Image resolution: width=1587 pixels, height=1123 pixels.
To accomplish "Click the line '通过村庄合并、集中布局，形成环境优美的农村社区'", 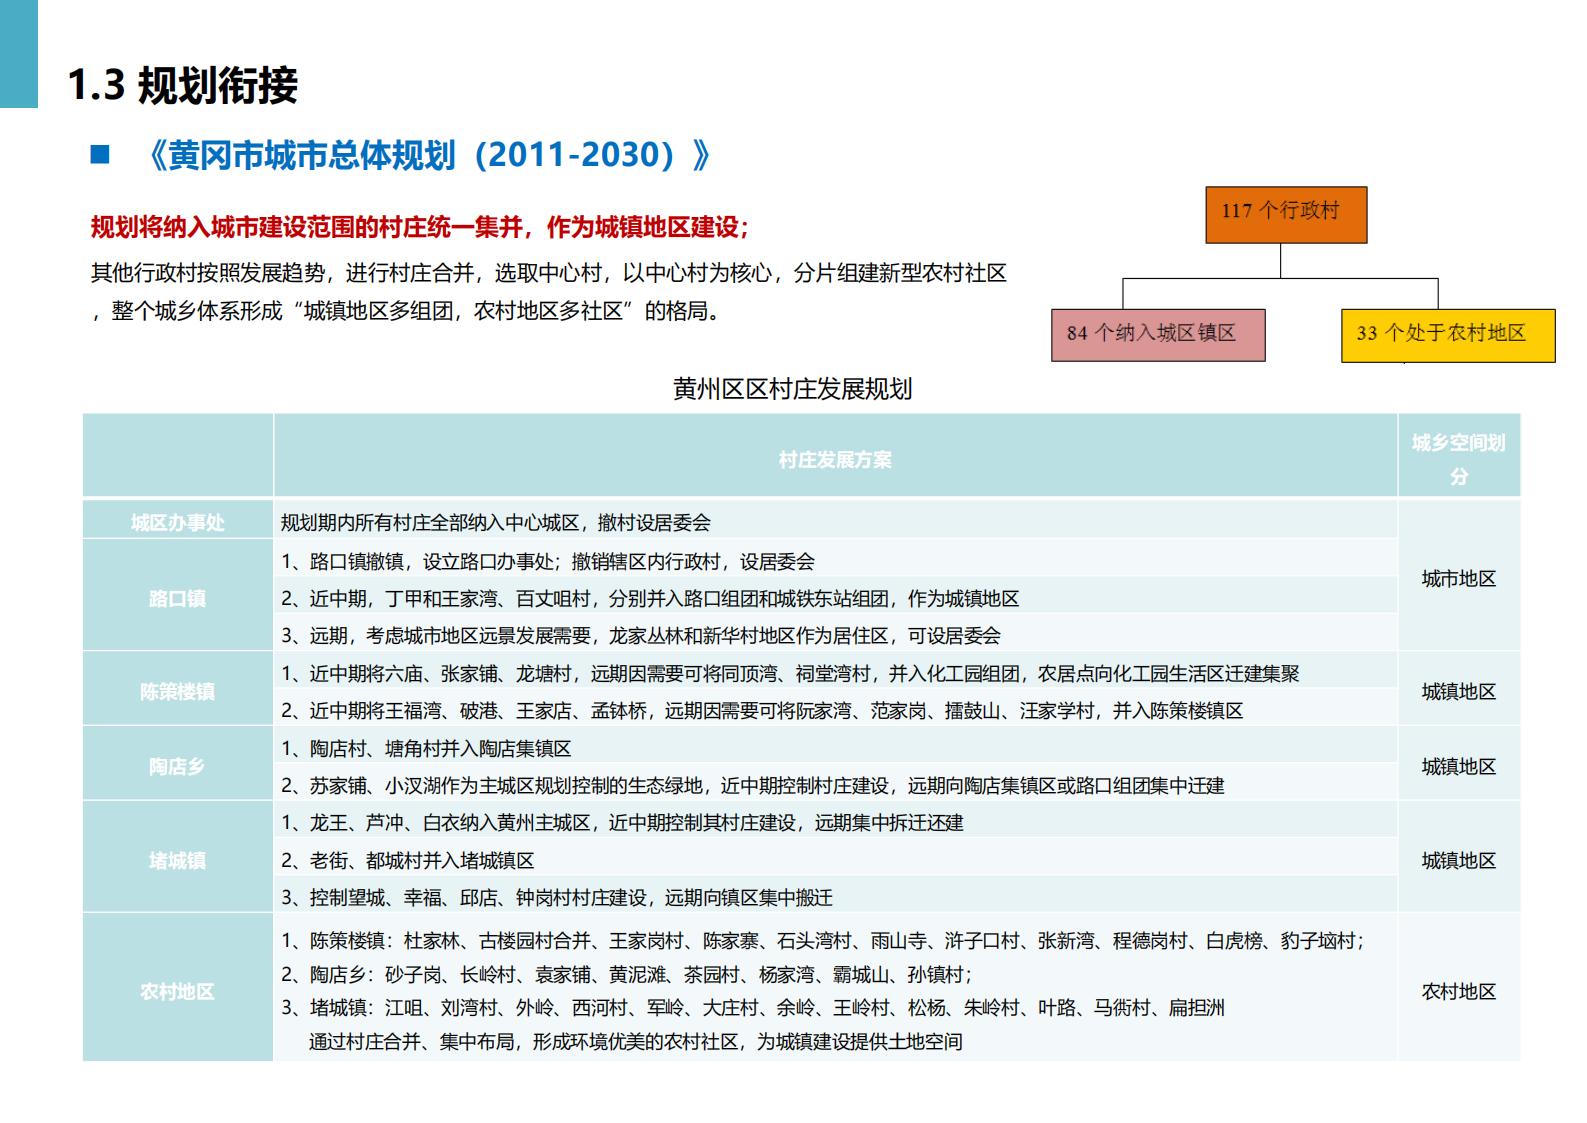I will pyautogui.click(x=636, y=1042).
